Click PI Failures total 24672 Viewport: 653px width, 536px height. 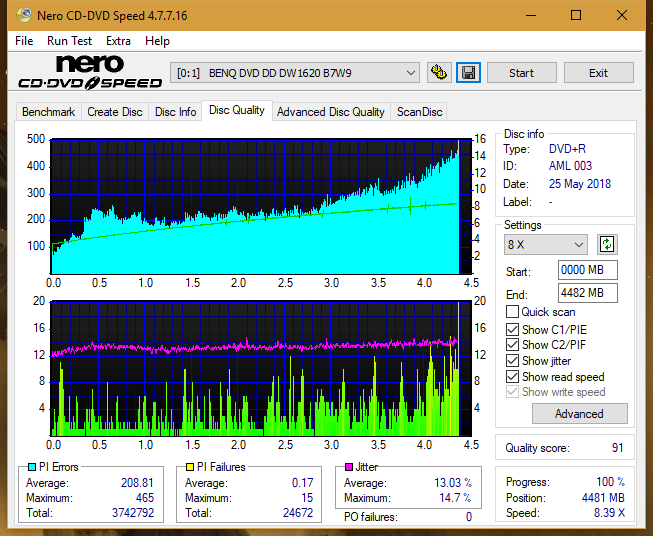point(298,513)
